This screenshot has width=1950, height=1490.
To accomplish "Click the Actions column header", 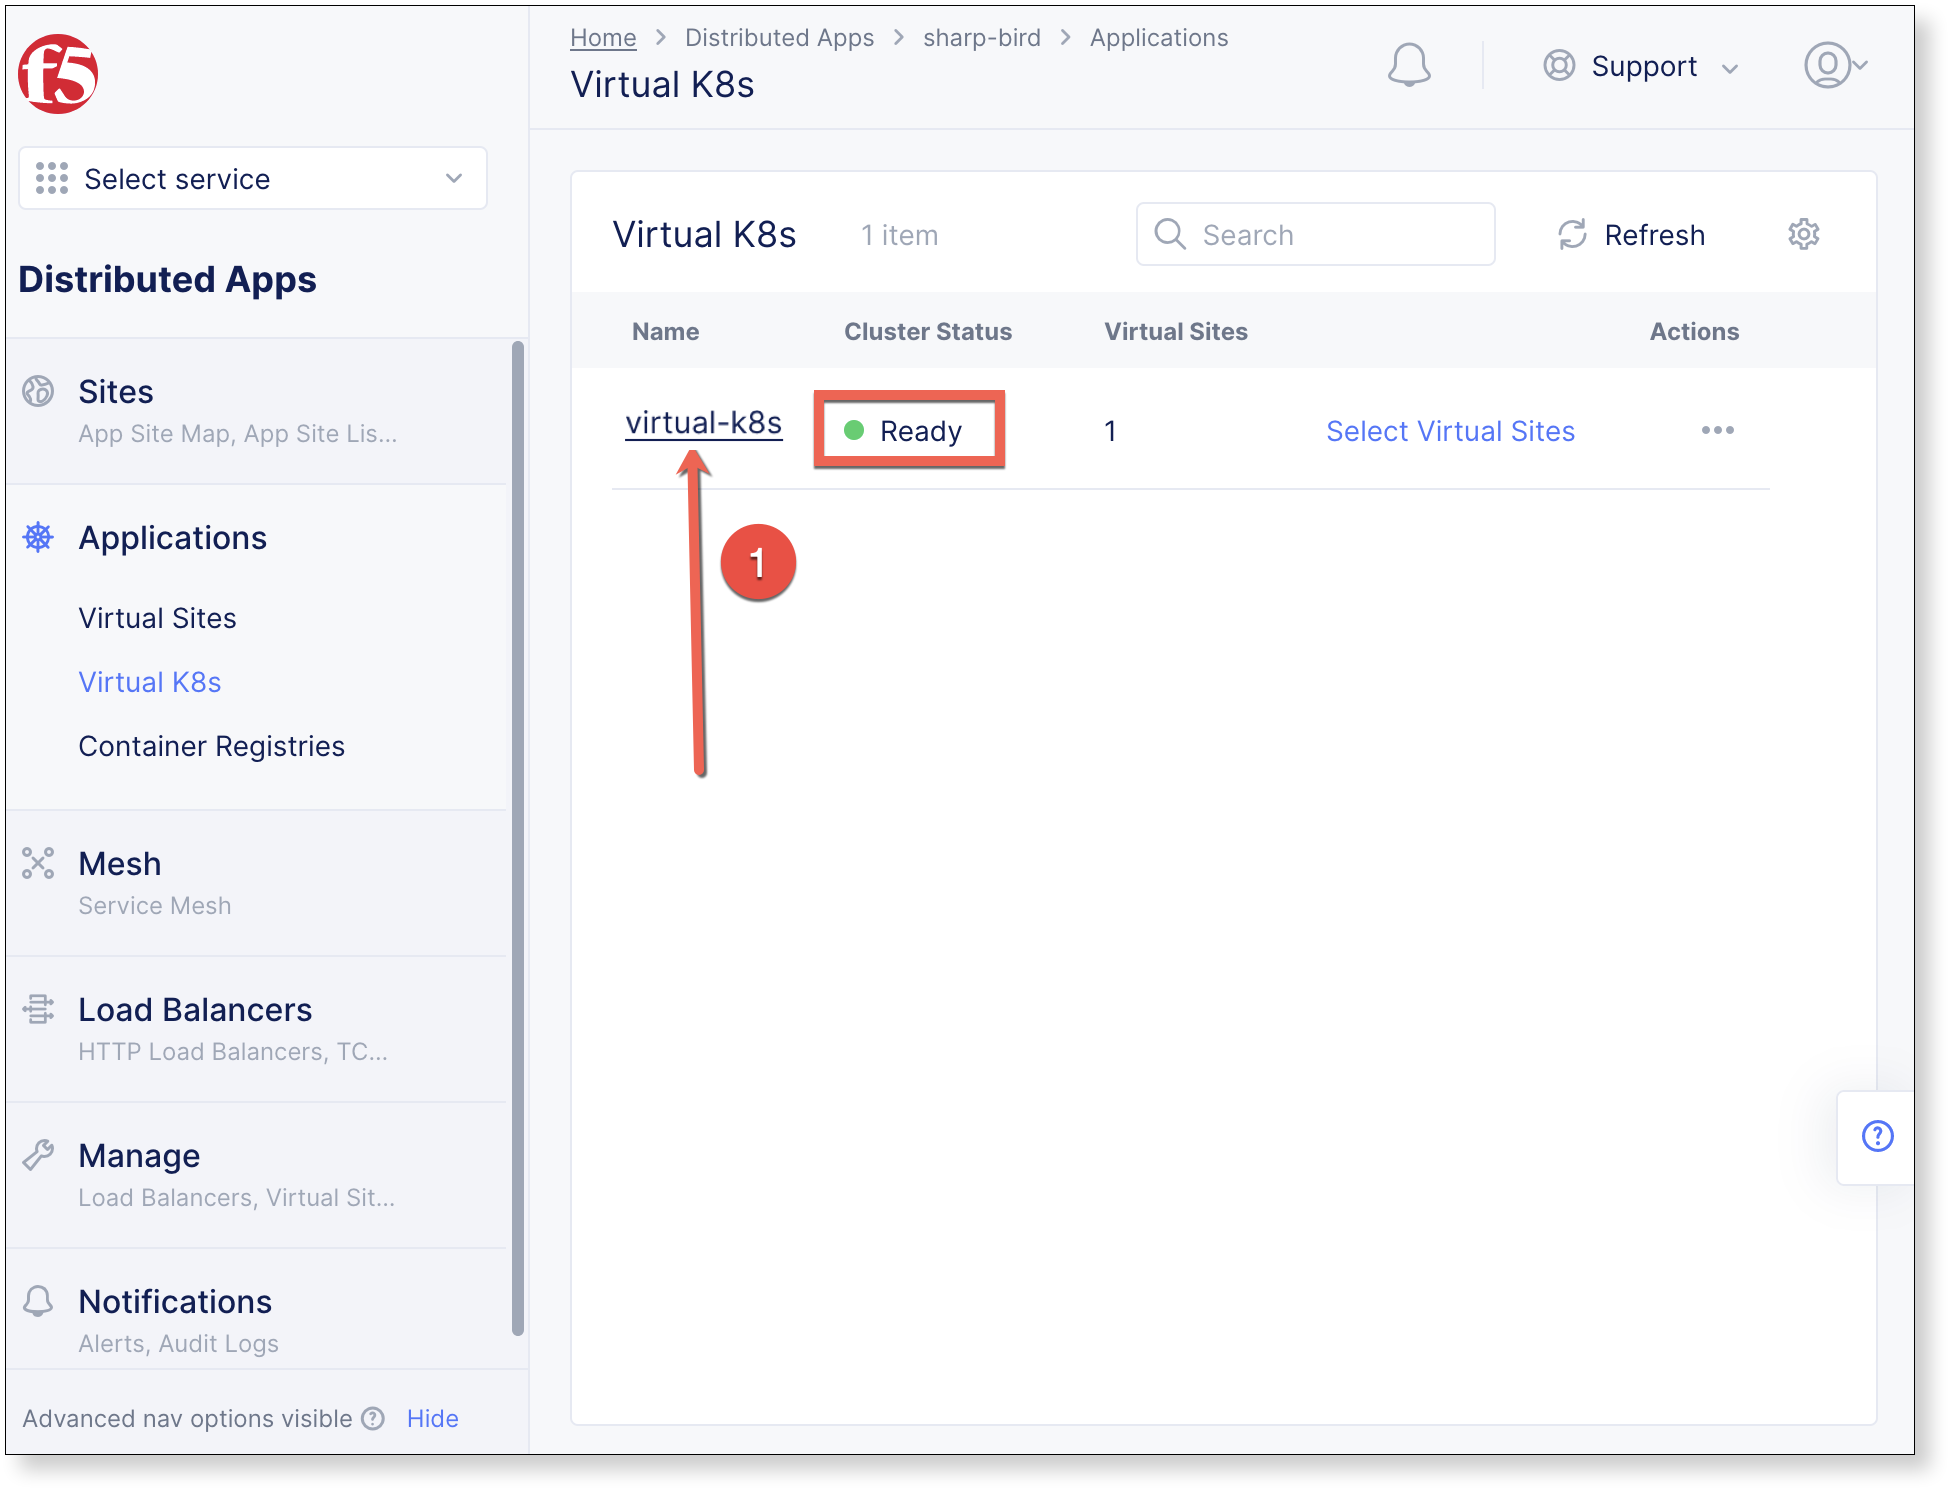I will (x=1694, y=331).
